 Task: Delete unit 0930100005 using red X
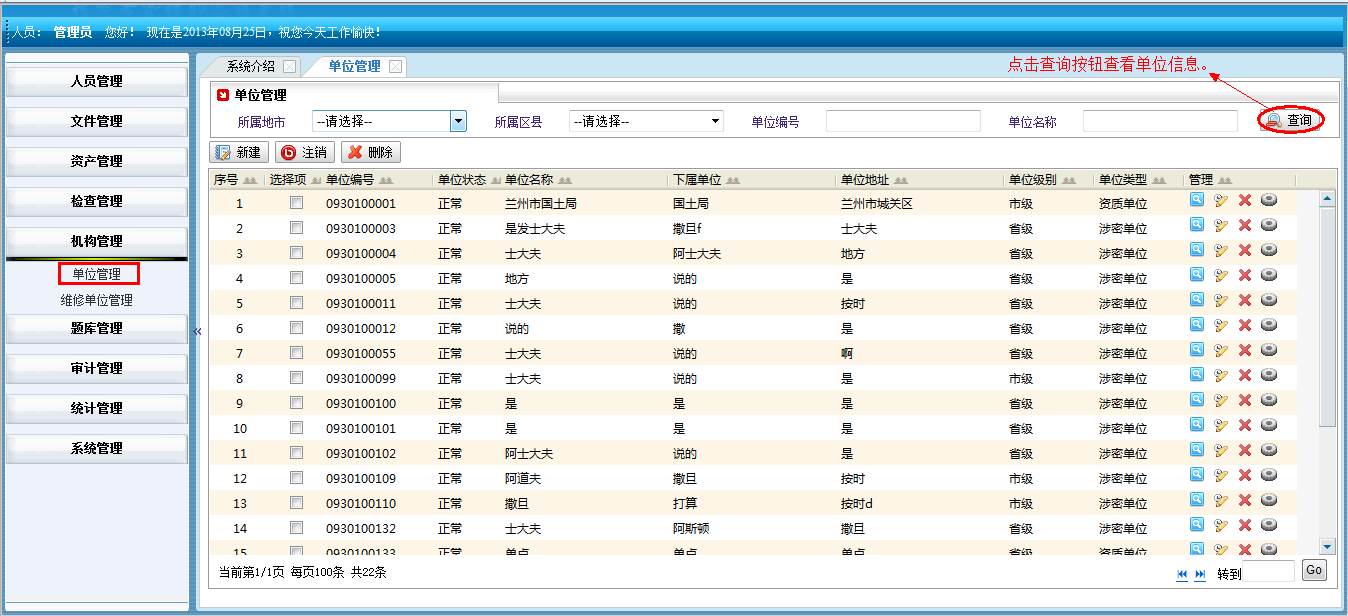click(1245, 275)
